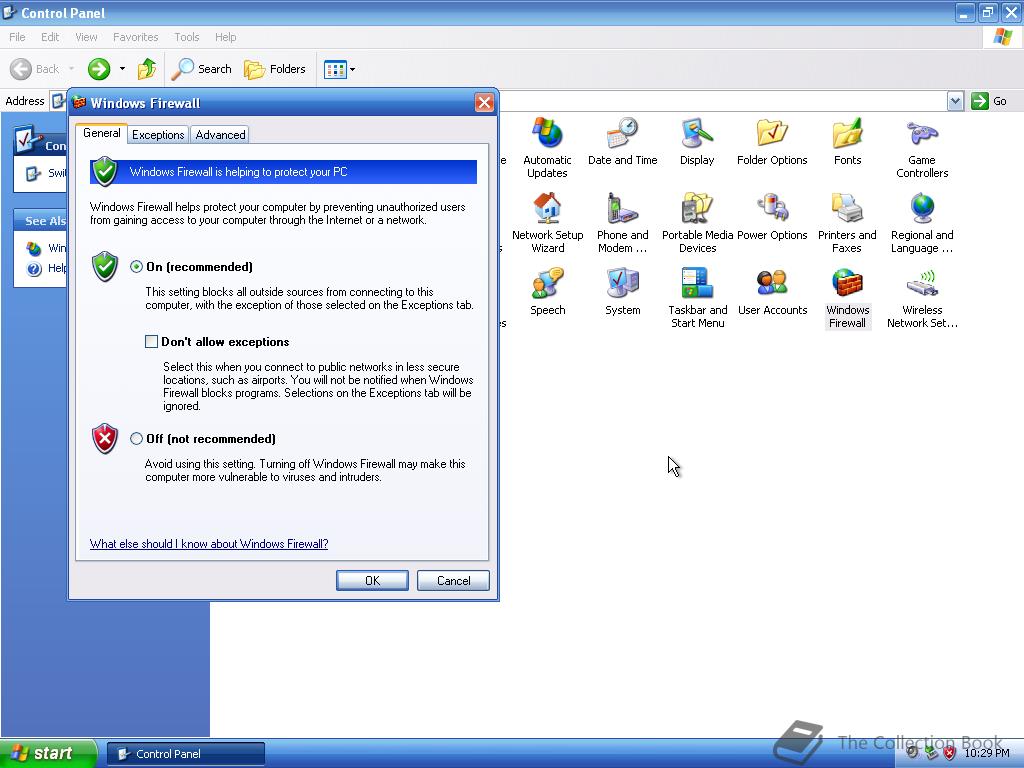Click the red shield security tray icon

tap(950, 754)
